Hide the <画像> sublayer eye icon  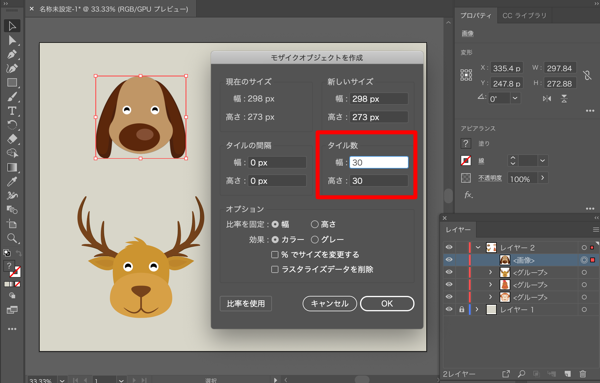click(449, 260)
